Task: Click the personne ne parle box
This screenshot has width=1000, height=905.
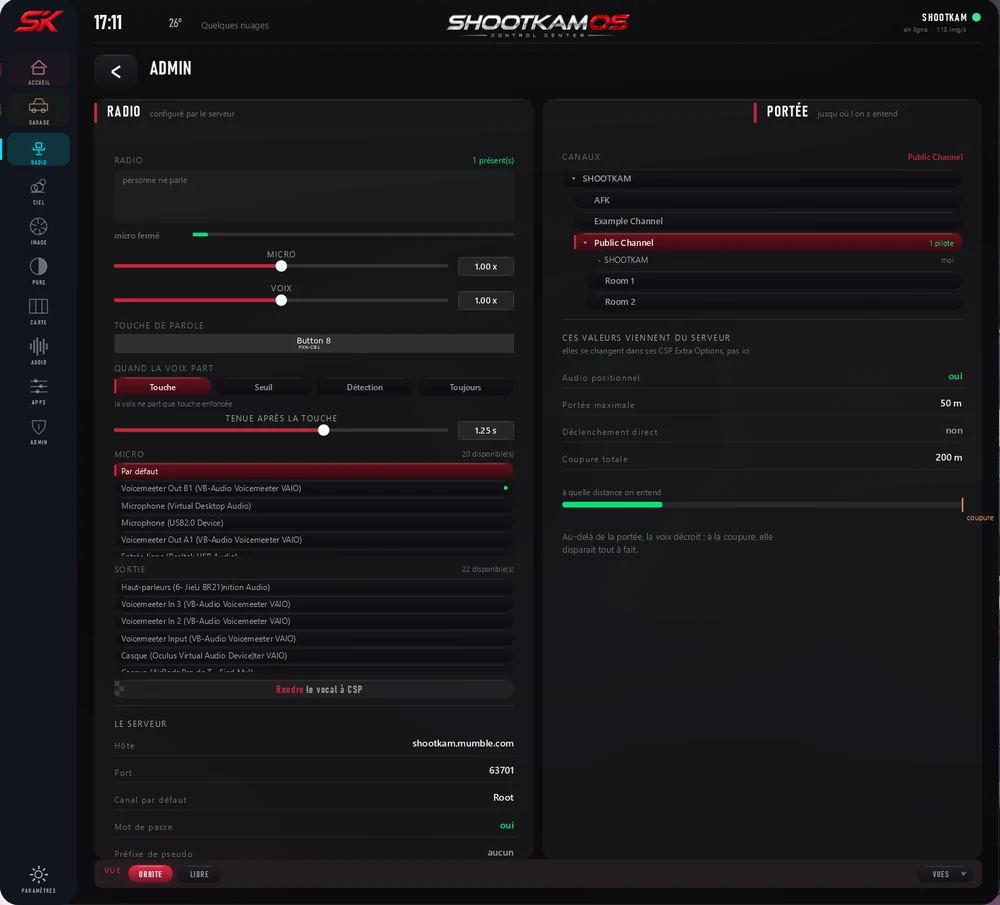Action: point(314,196)
